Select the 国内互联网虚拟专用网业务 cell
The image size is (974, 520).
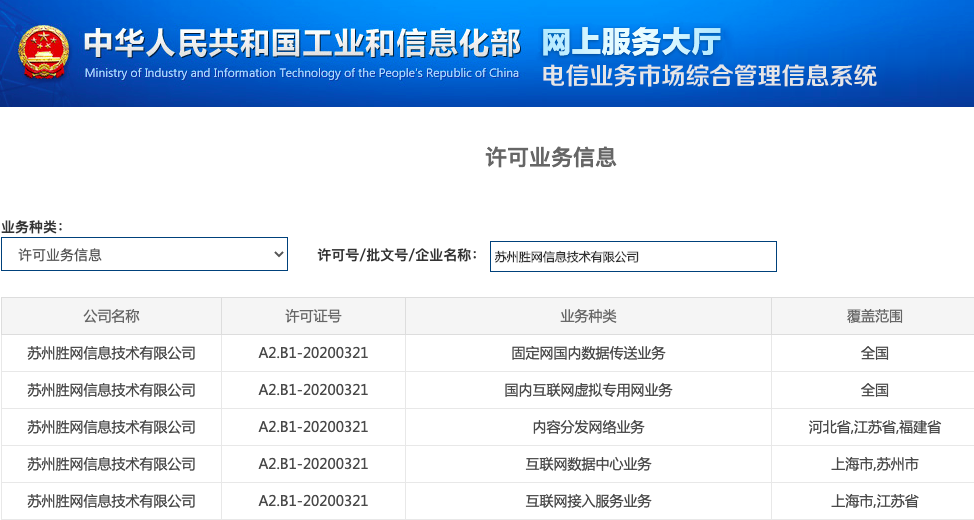point(588,390)
